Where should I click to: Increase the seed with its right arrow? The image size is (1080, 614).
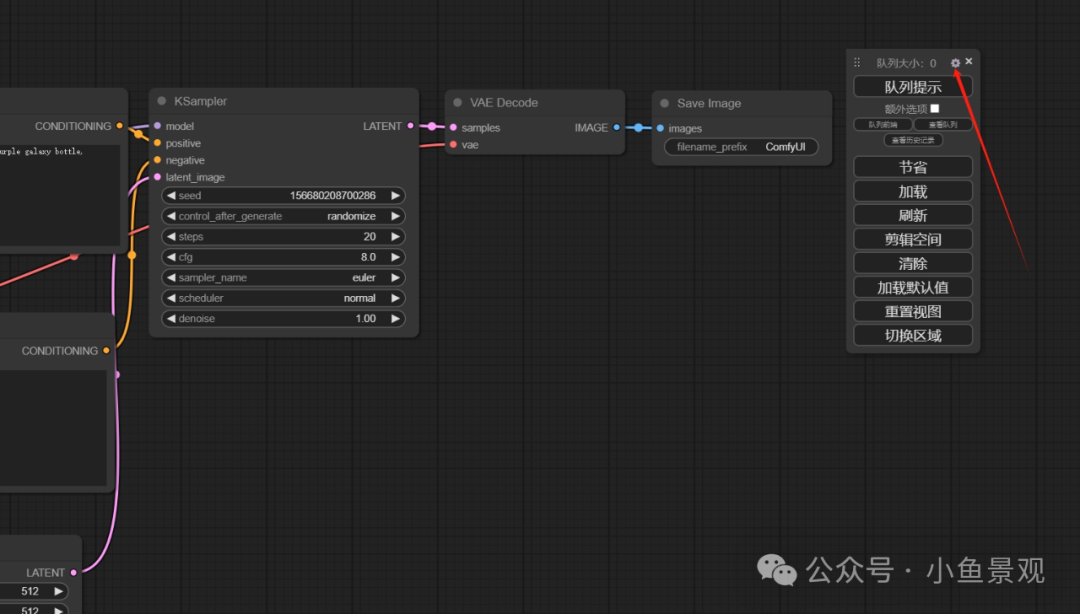point(395,196)
